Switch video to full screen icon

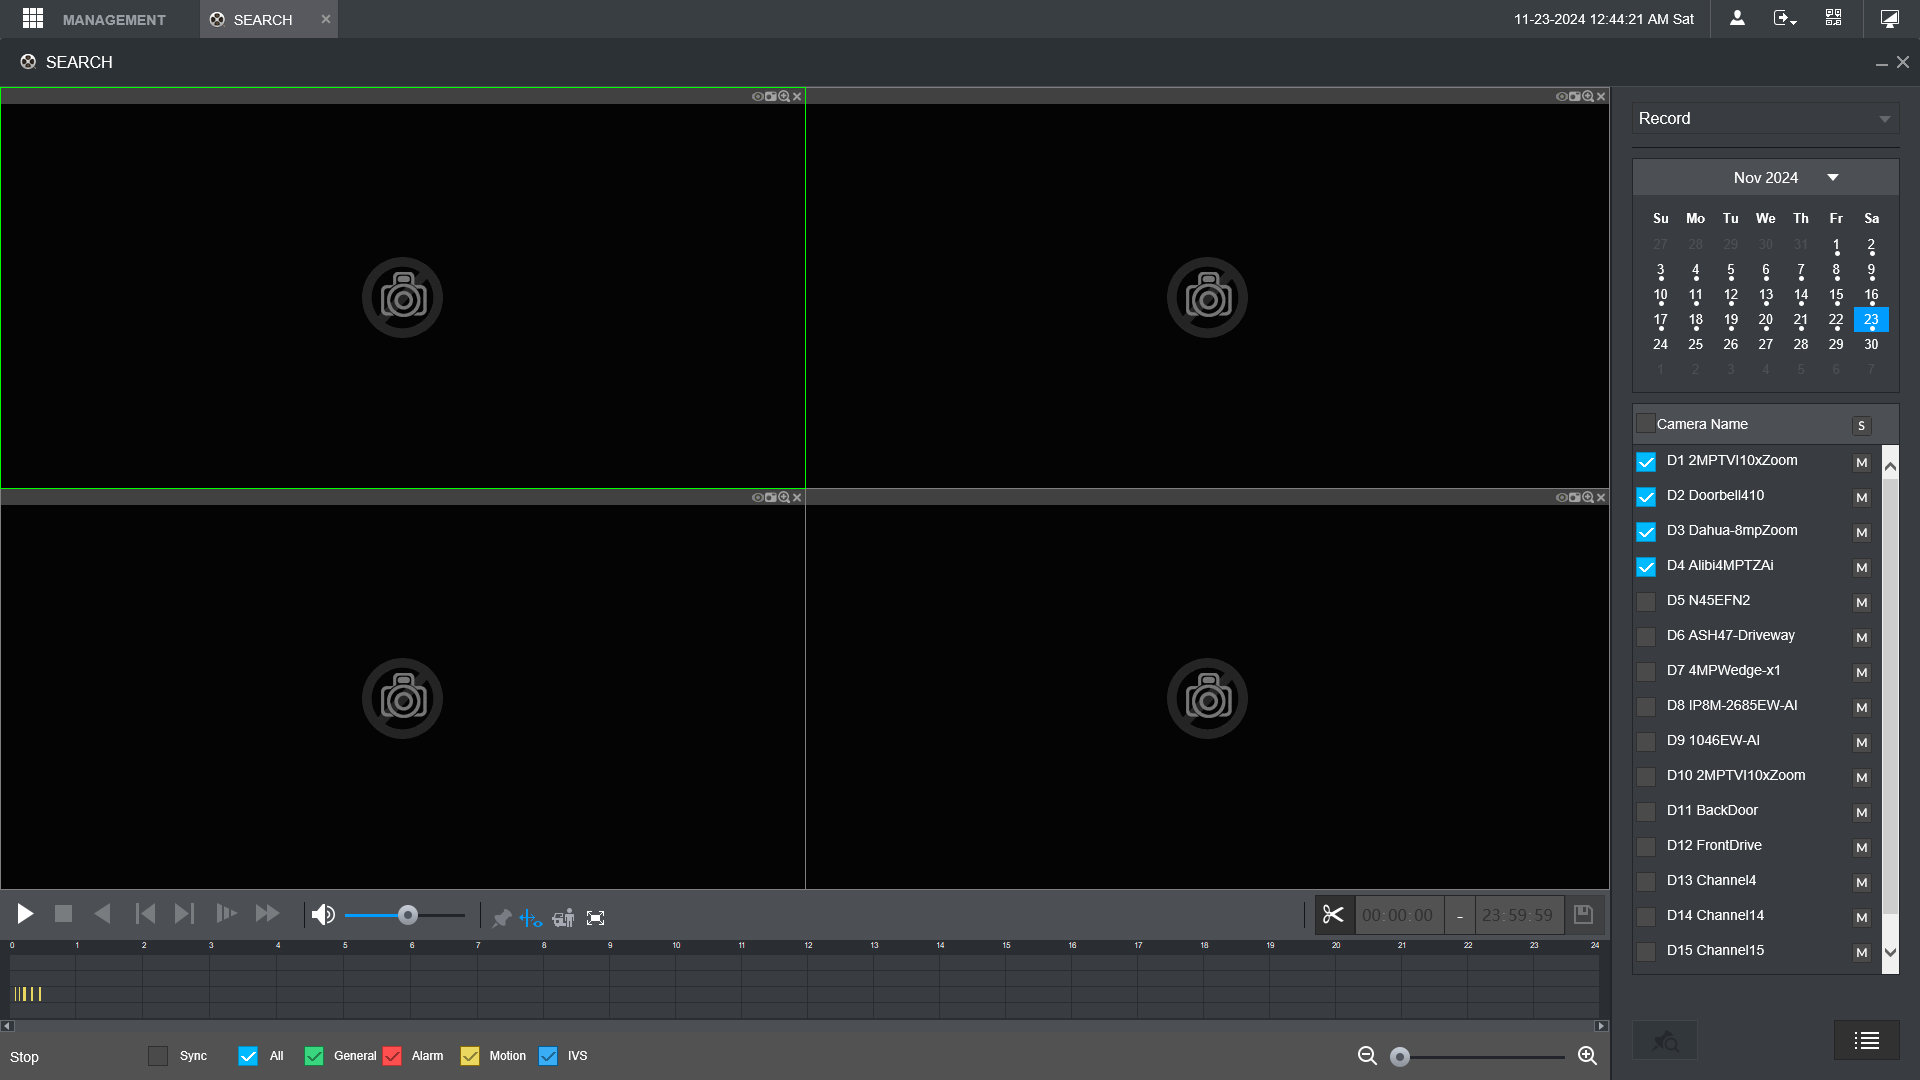click(596, 918)
